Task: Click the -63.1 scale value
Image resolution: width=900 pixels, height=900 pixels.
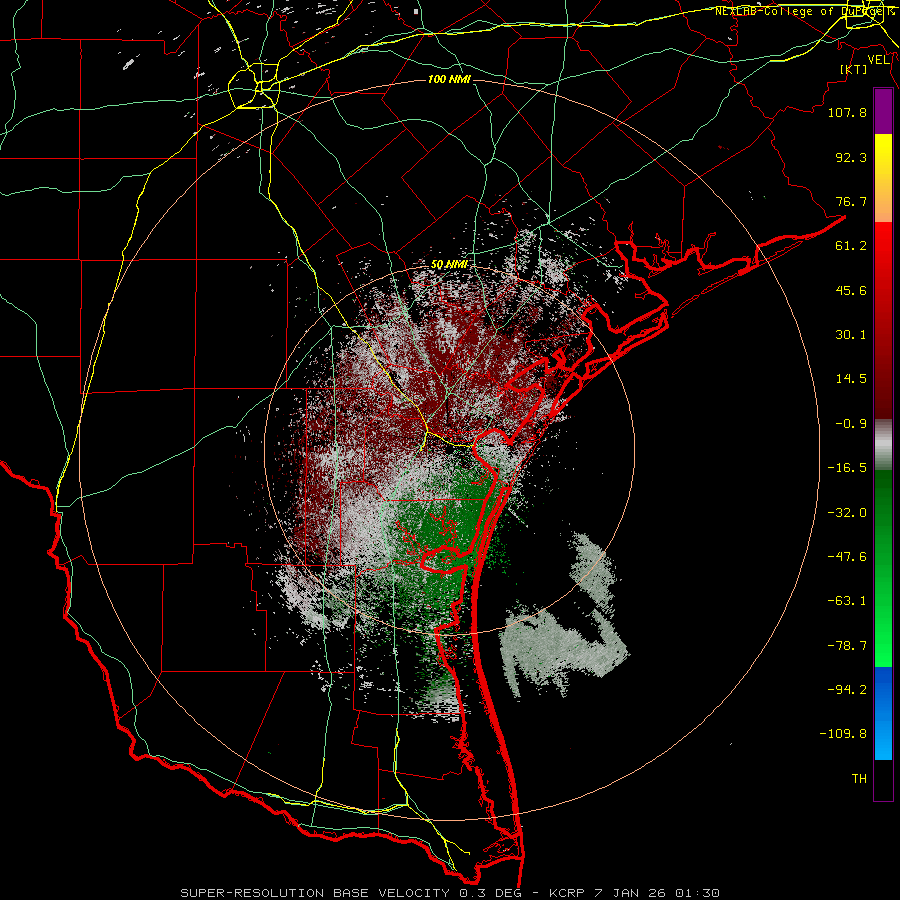Action: coord(847,601)
